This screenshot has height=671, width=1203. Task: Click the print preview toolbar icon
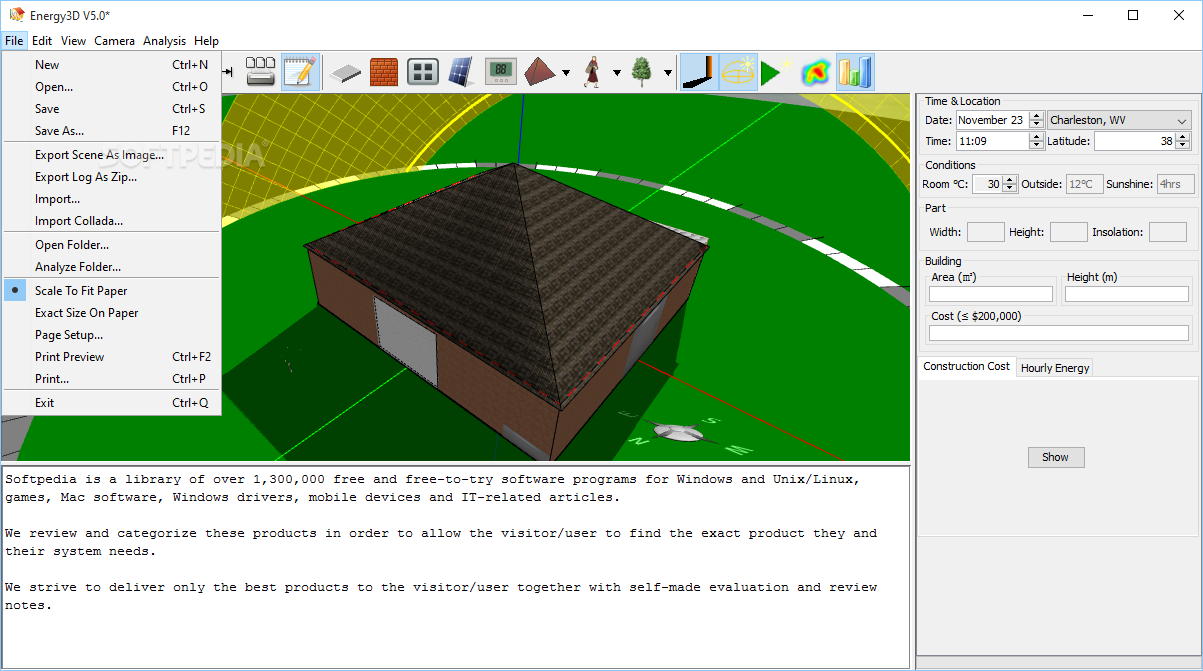click(261, 71)
